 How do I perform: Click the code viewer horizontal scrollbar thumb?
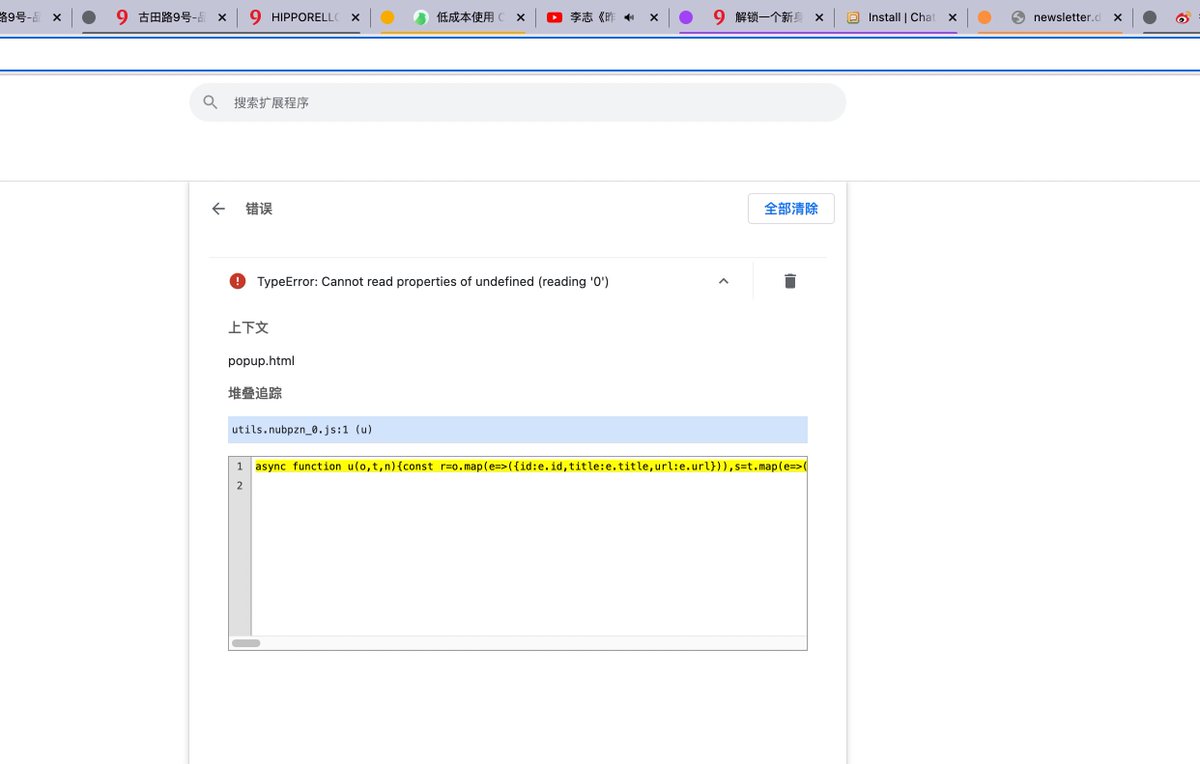pyautogui.click(x=246, y=643)
